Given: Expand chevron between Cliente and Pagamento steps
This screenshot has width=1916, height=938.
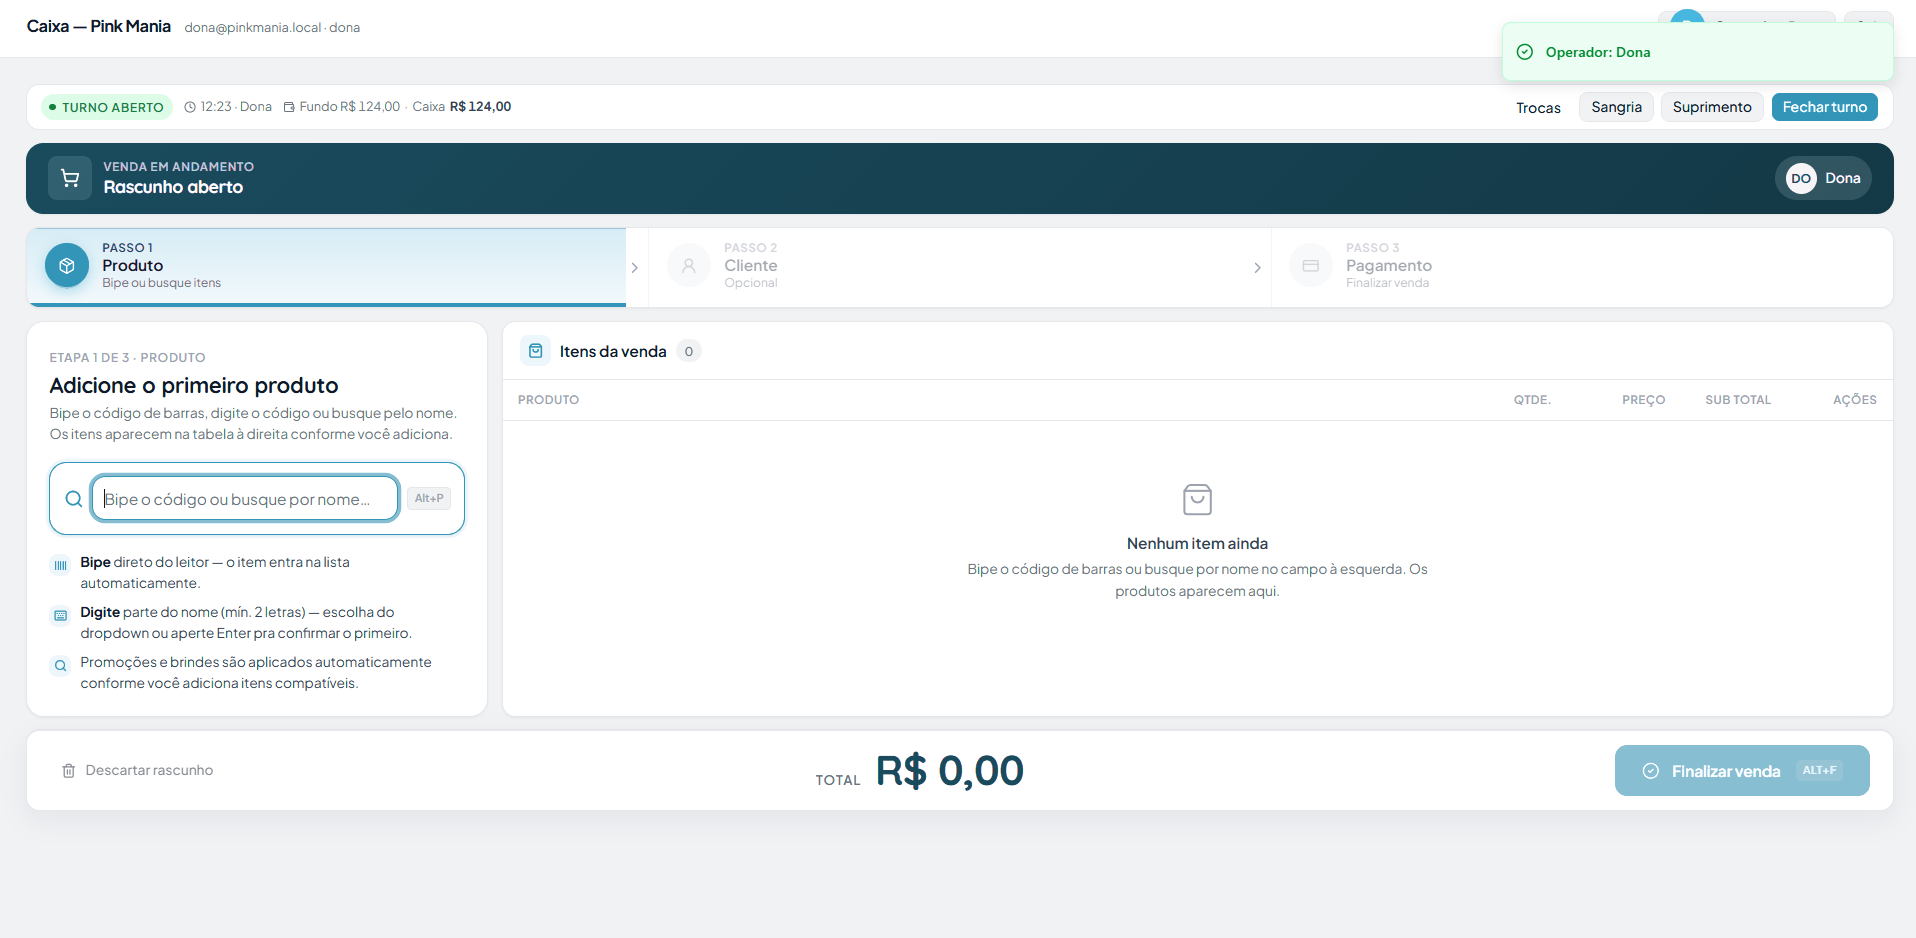Looking at the screenshot, I should tap(1257, 268).
